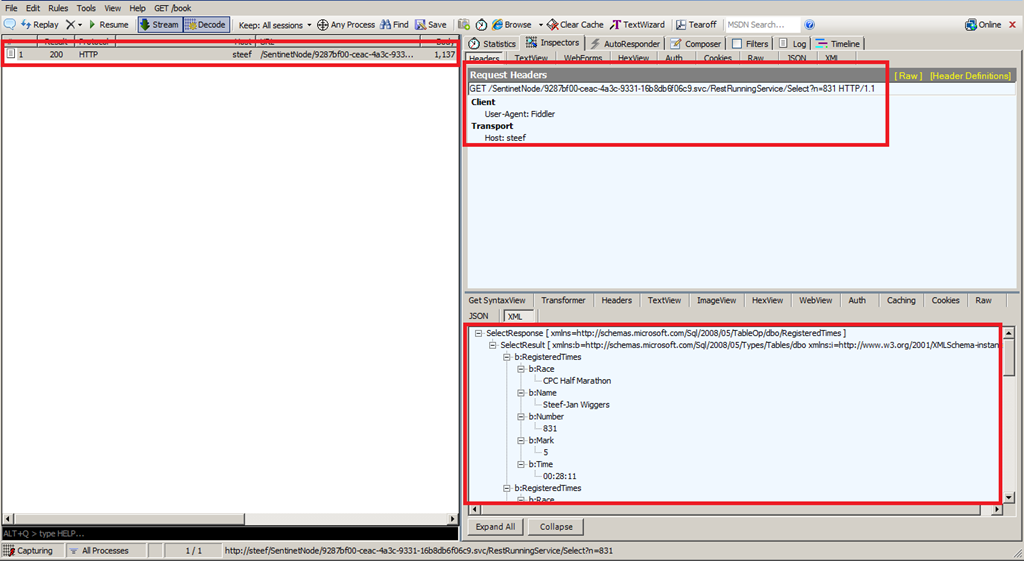Image resolution: width=1024 pixels, height=561 pixels.
Task: Switch to the Filters tab
Action: [750, 43]
